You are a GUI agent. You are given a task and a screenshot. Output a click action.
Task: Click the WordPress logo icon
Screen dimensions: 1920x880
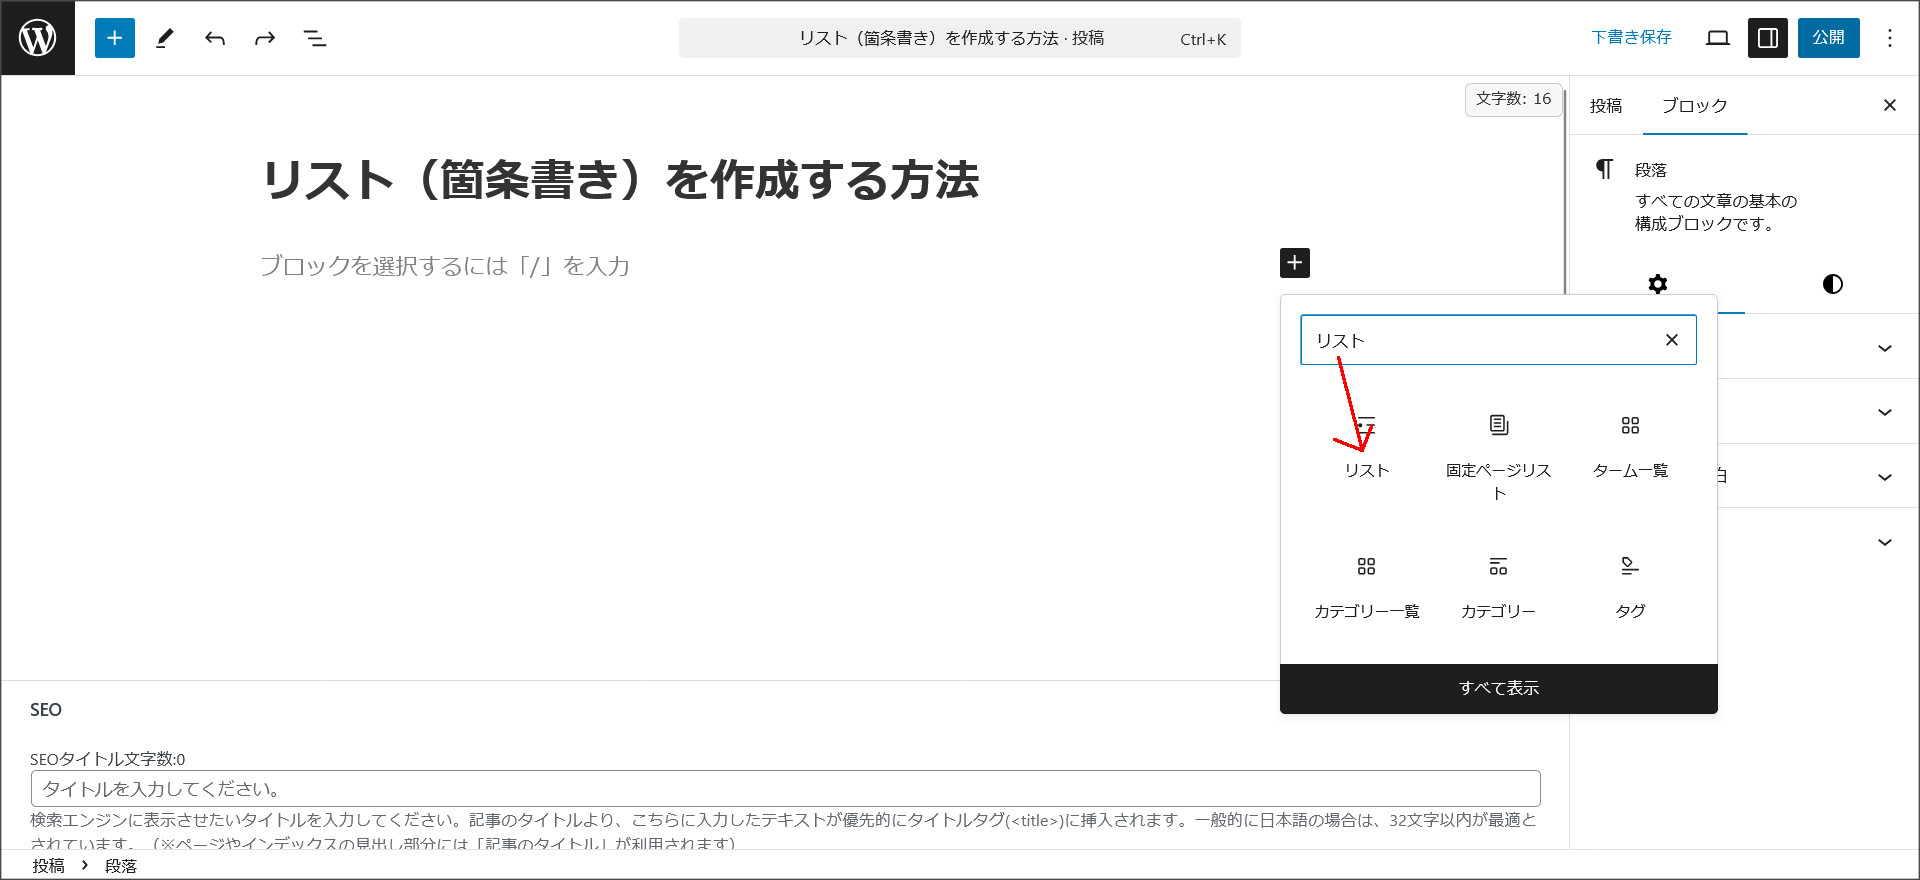pos(38,38)
